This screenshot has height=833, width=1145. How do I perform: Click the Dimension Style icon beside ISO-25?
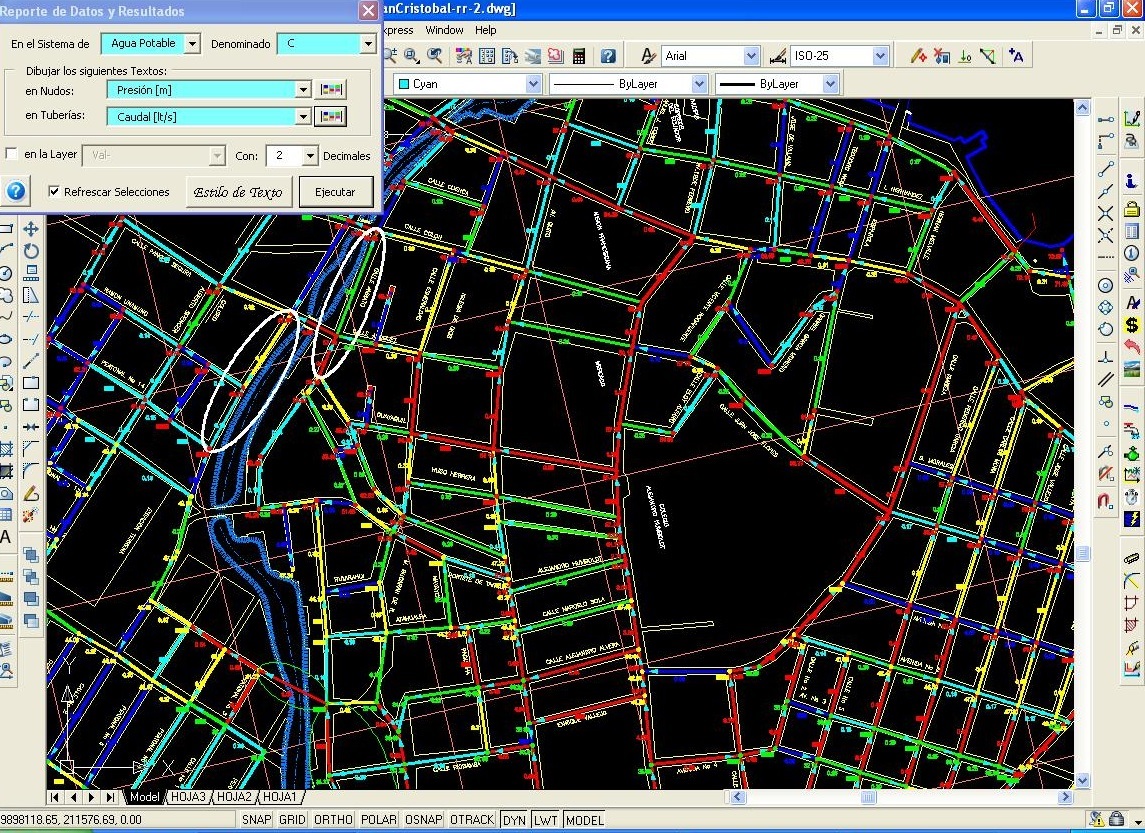point(779,56)
